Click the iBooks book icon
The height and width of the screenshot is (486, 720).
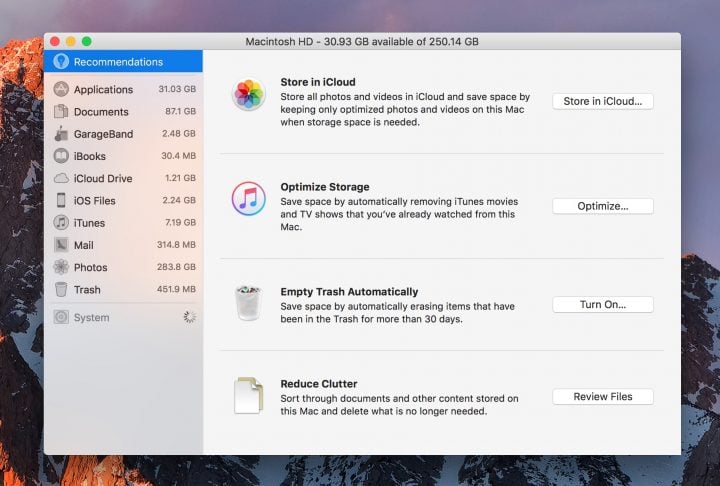(x=61, y=156)
